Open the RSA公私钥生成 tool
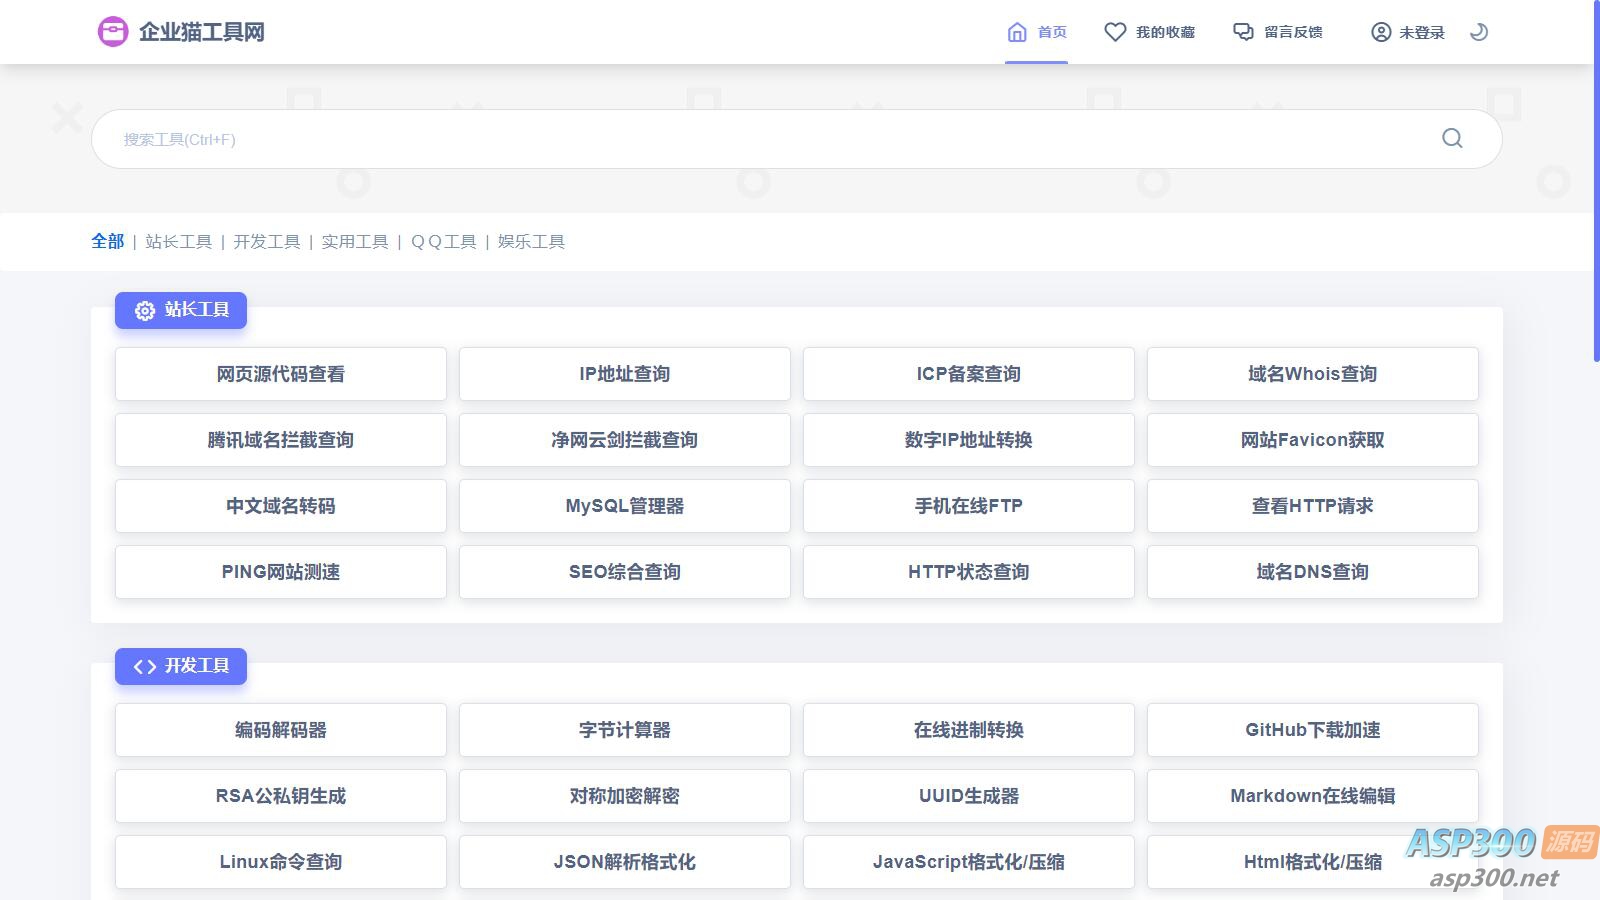 pyautogui.click(x=281, y=796)
